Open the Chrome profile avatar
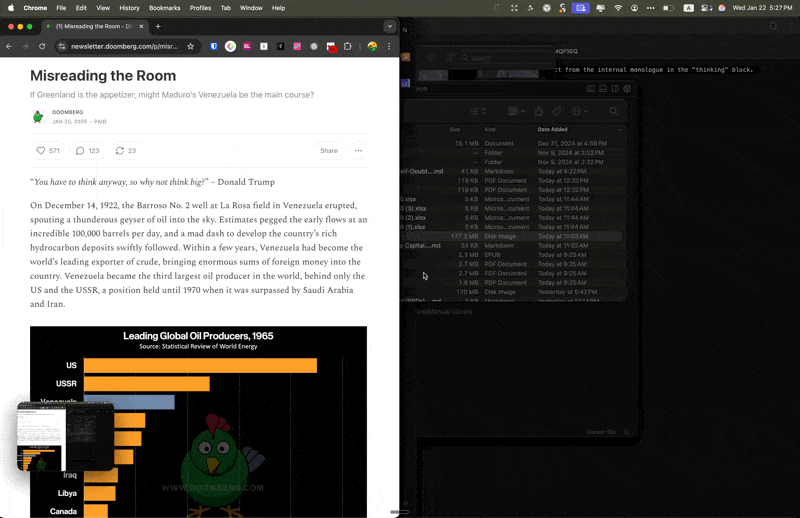This screenshot has width=800, height=518. 372,46
